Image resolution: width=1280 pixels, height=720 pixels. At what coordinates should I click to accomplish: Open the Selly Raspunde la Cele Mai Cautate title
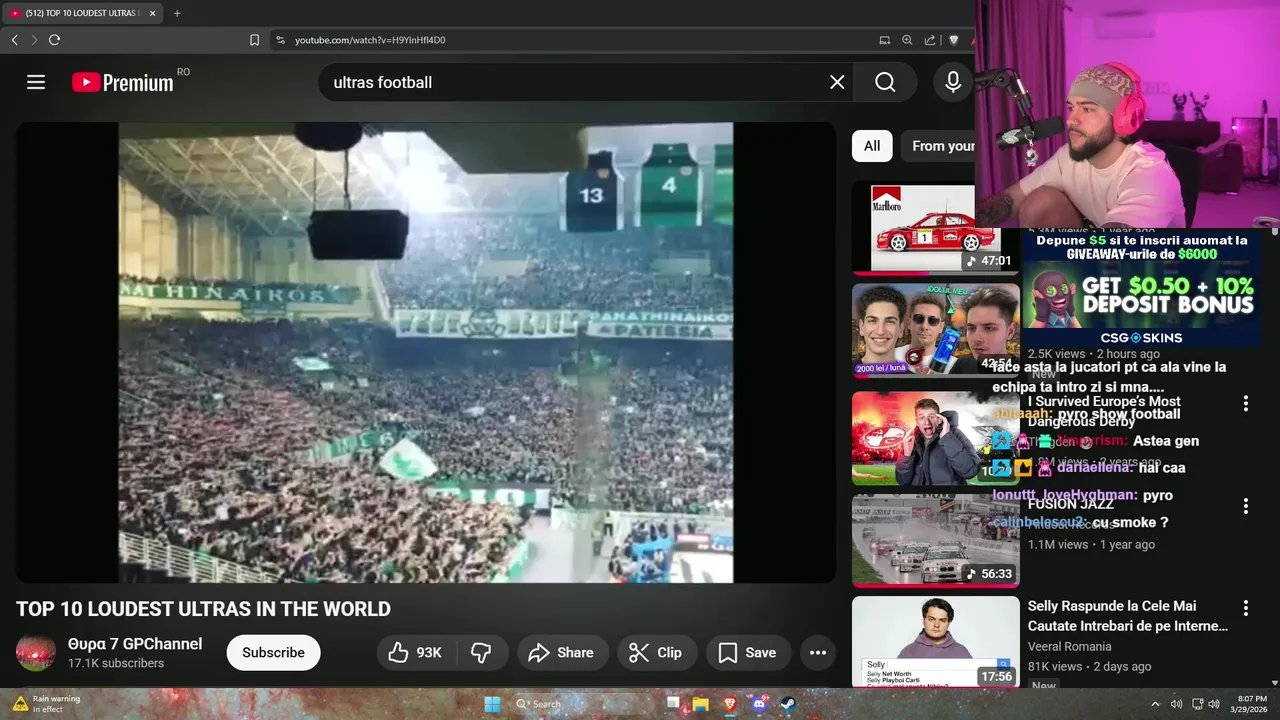click(x=1127, y=616)
